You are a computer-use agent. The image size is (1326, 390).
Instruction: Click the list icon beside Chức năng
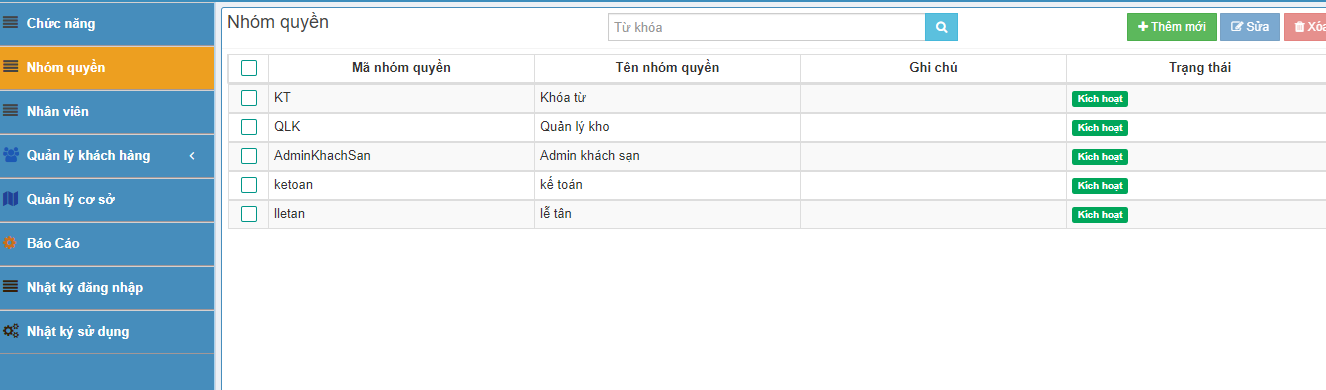tap(11, 22)
